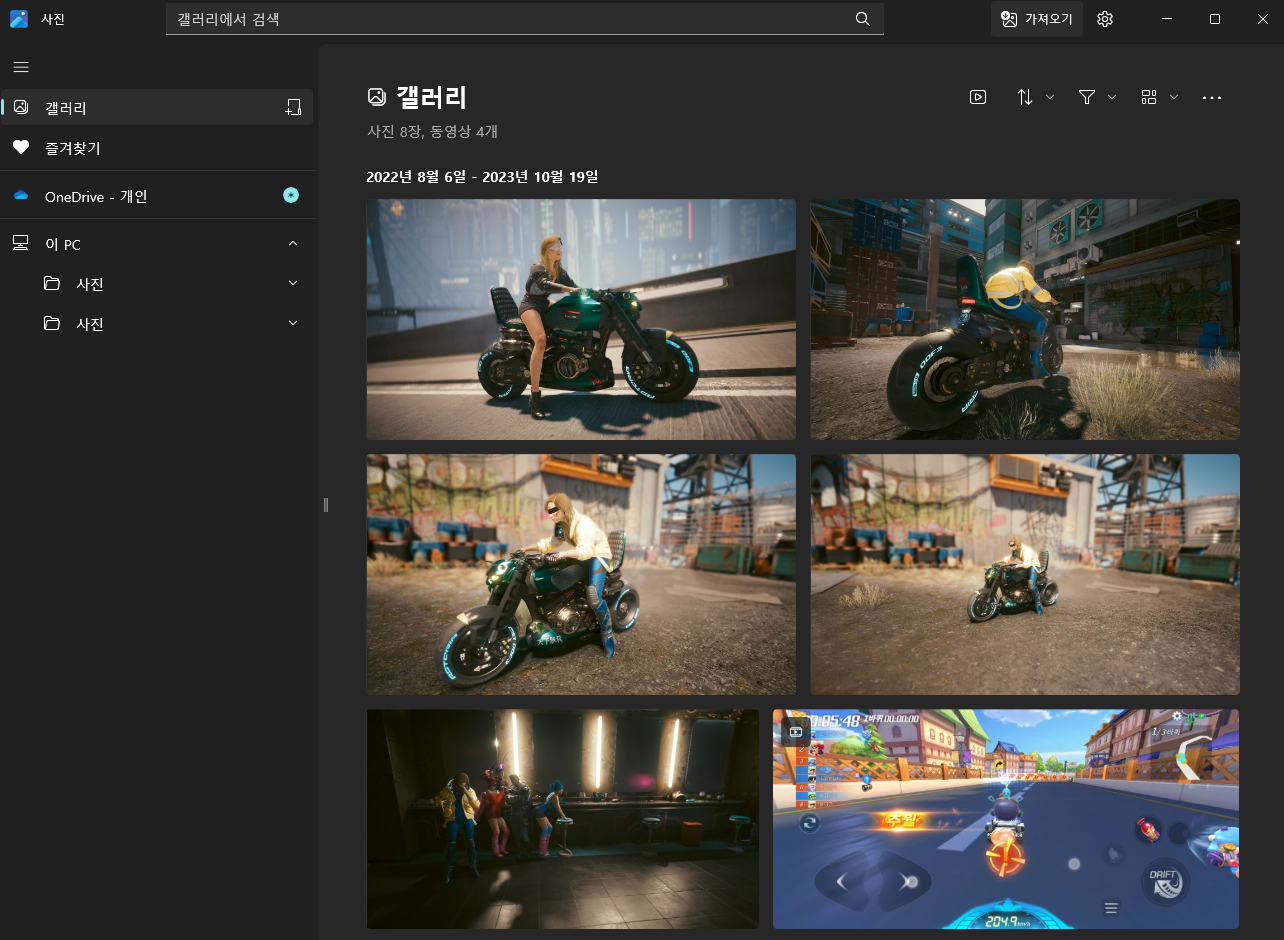This screenshot has height=940, width=1284.
Task: Open the view layout dropdown chevron
Action: (1174, 97)
